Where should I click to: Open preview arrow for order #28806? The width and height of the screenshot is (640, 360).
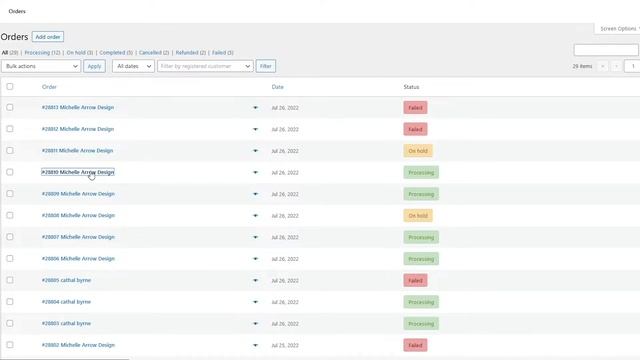[x=255, y=259]
